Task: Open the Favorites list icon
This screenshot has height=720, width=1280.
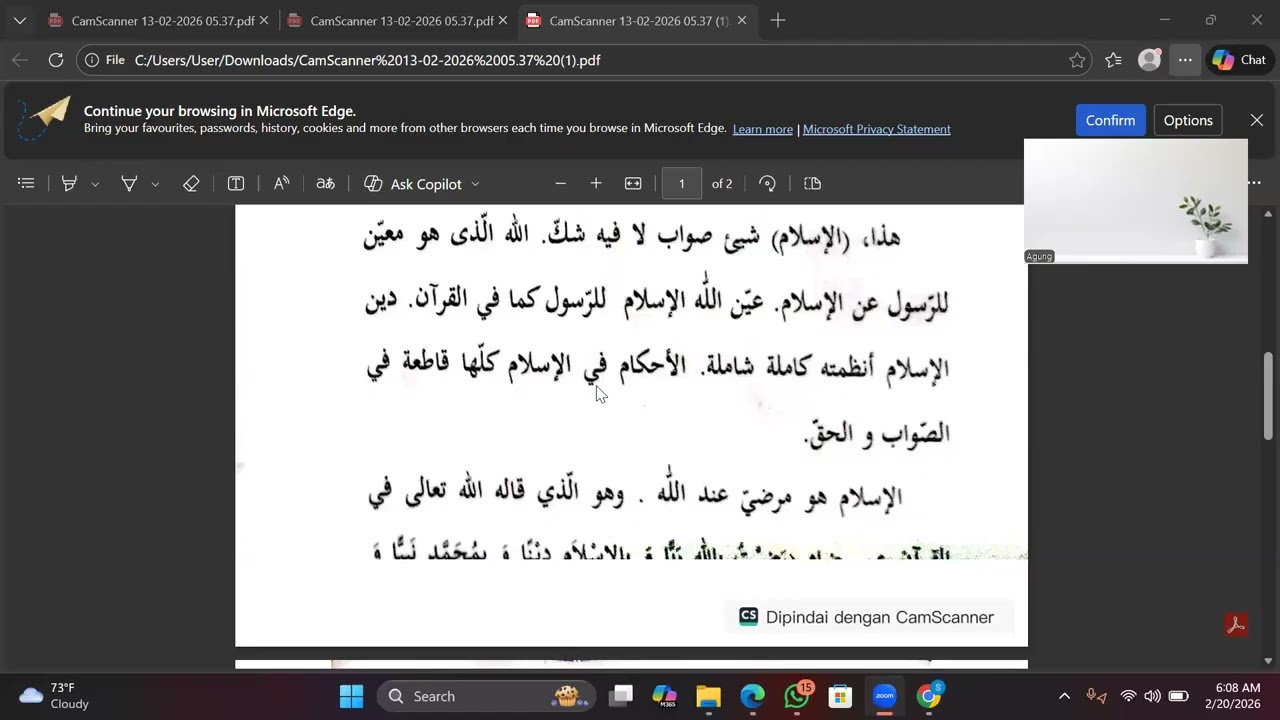Action: [x=1113, y=60]
